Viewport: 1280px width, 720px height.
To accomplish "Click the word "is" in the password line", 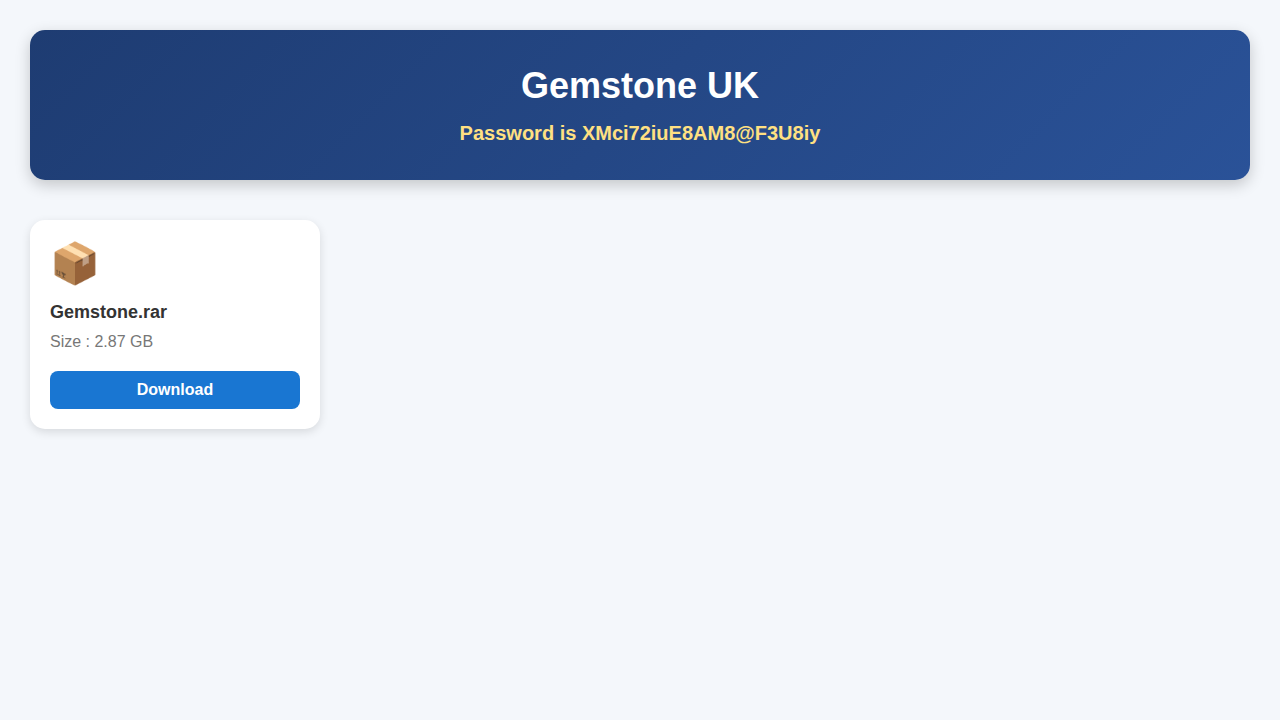I will pos(568,133).
